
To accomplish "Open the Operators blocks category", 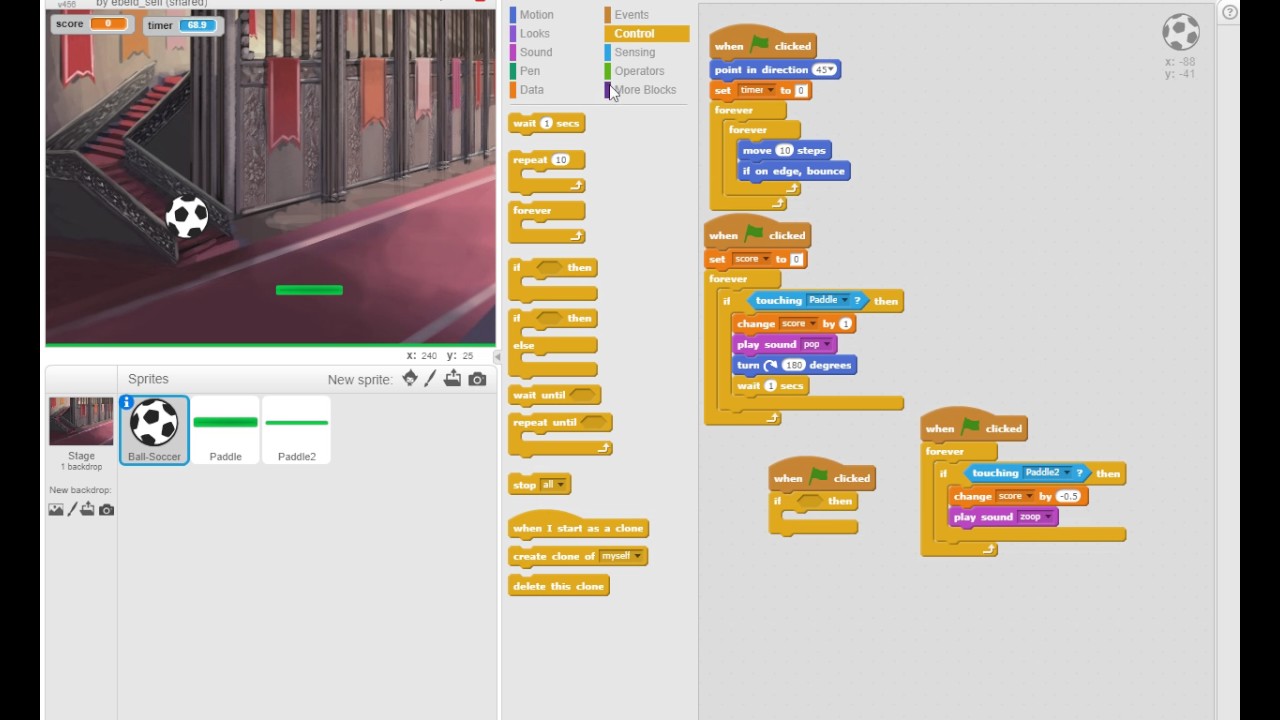I will [639, 71].
